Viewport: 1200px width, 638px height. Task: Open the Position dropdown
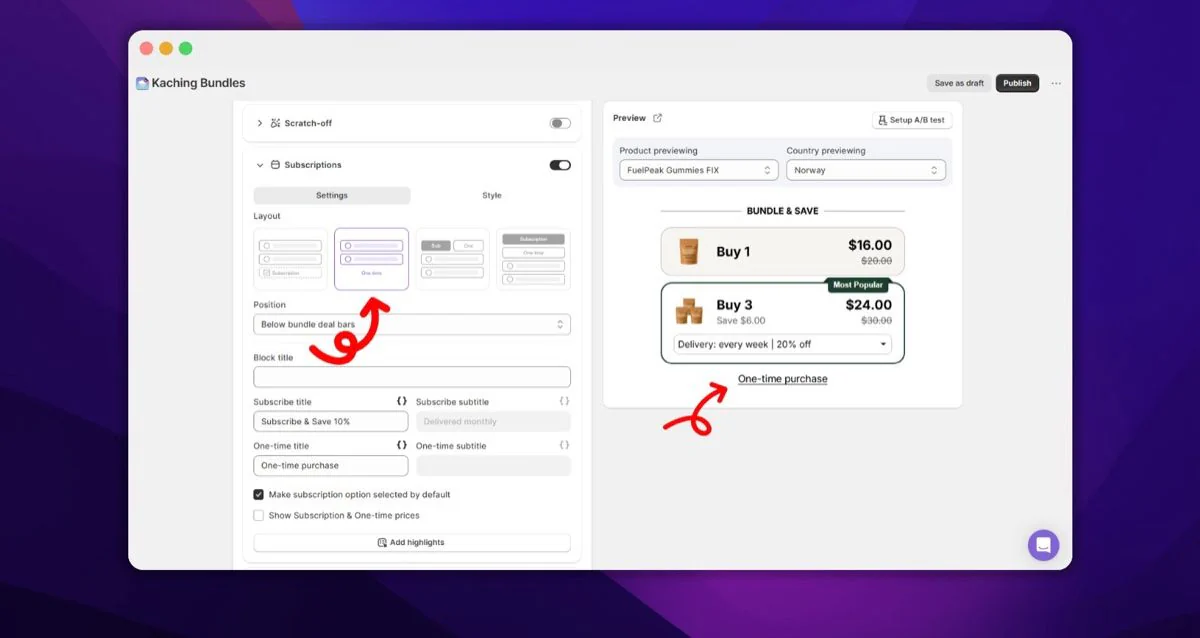(x=412, y=324)
